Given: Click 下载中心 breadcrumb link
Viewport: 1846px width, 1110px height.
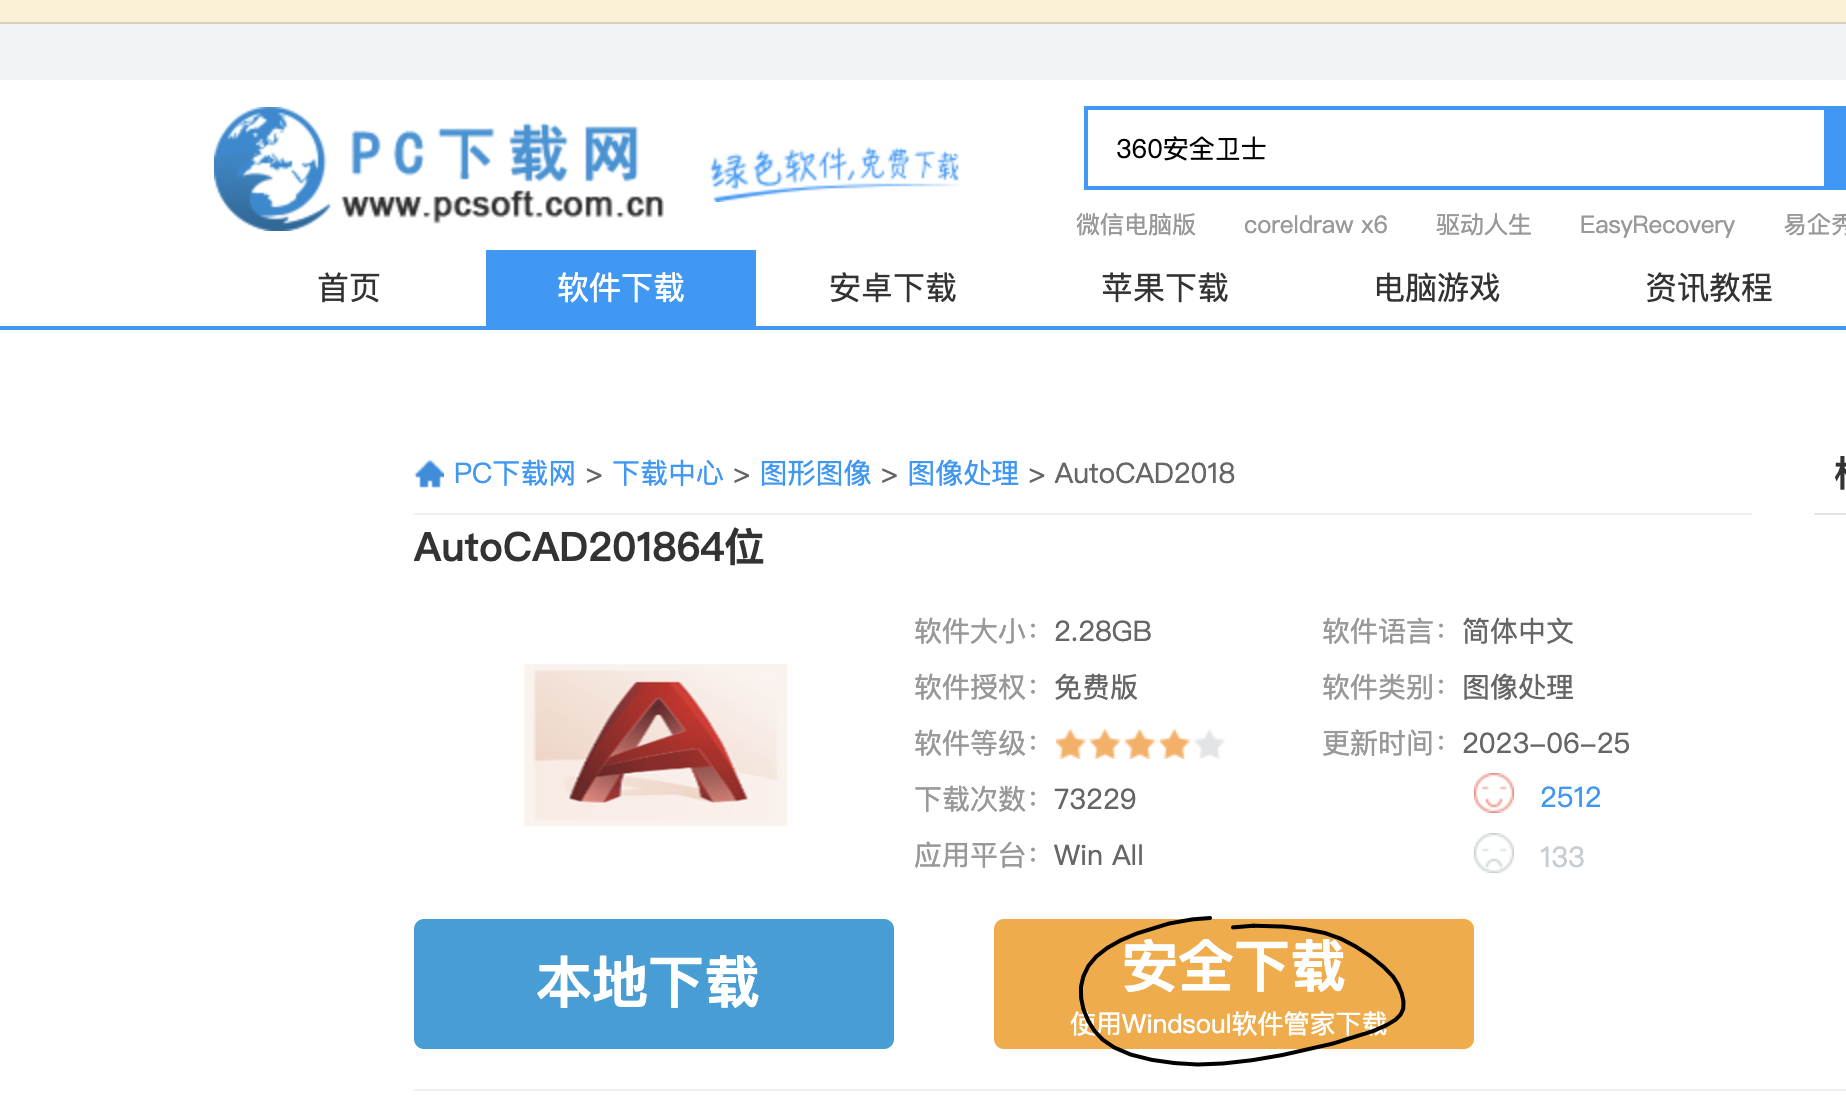Looking at the screenshot, I should click(x=668, y=473).
